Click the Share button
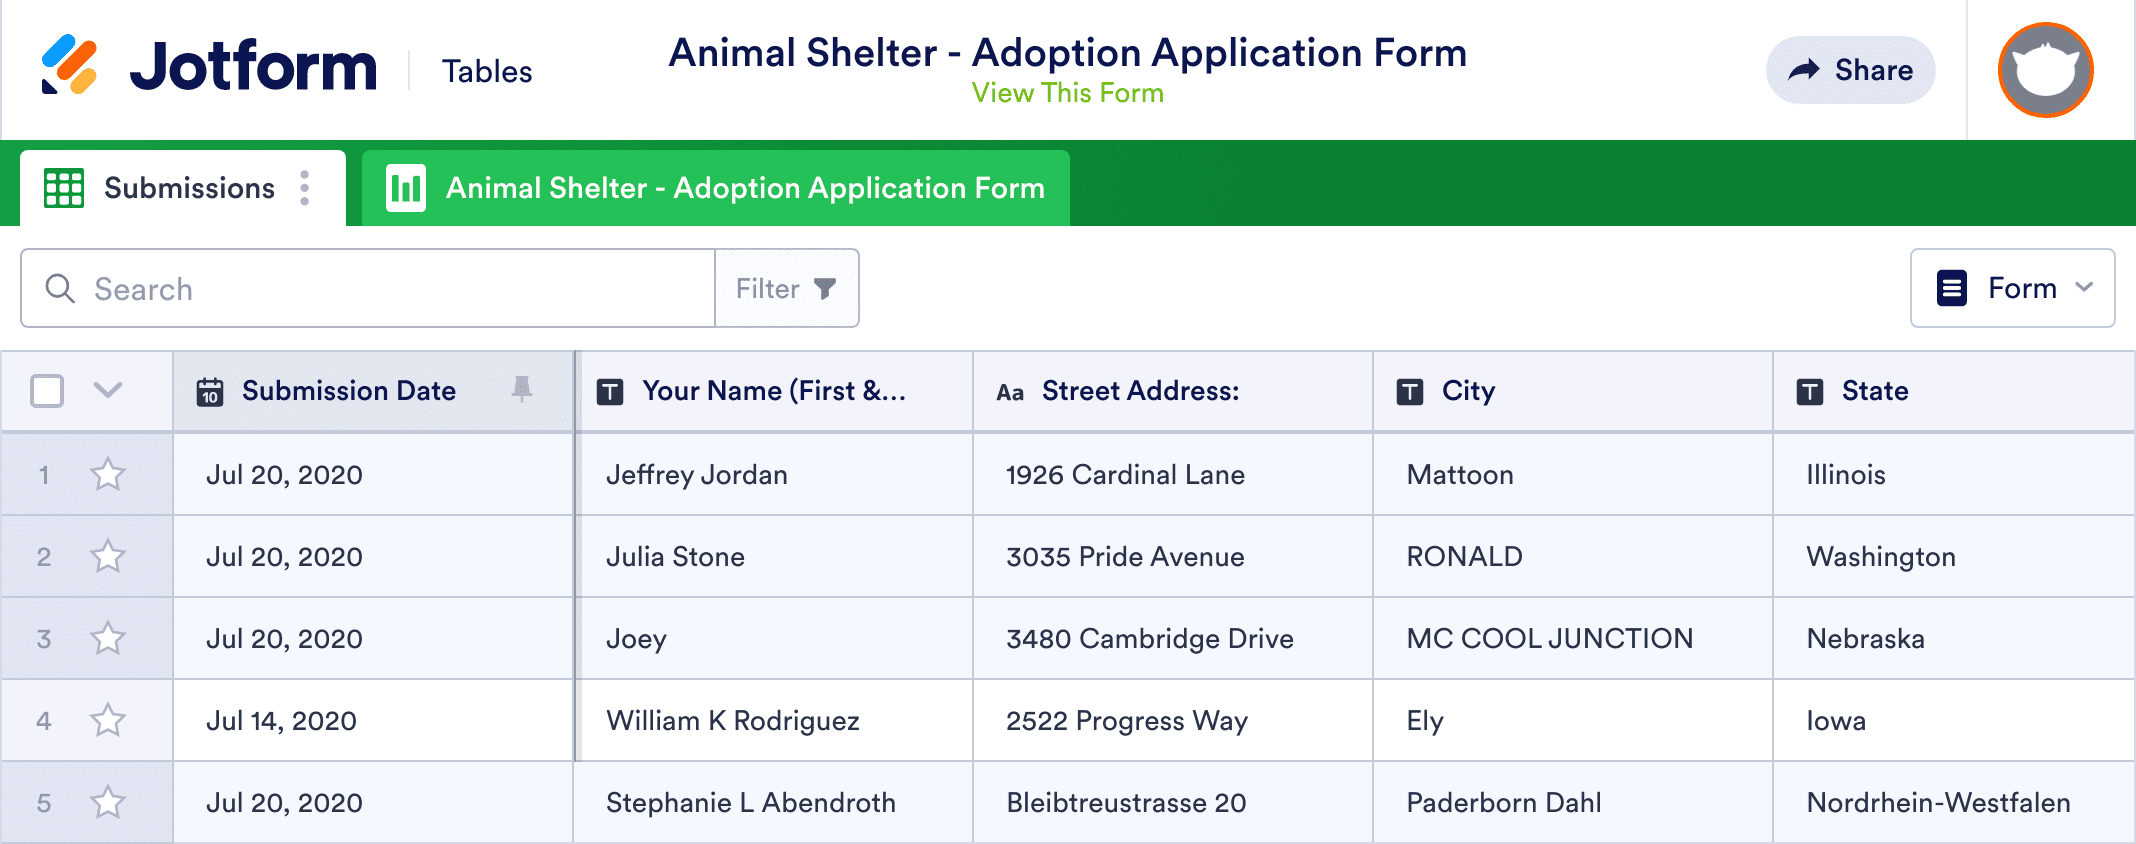This screenshot has height=844, width=2136. coord(1850,69)
